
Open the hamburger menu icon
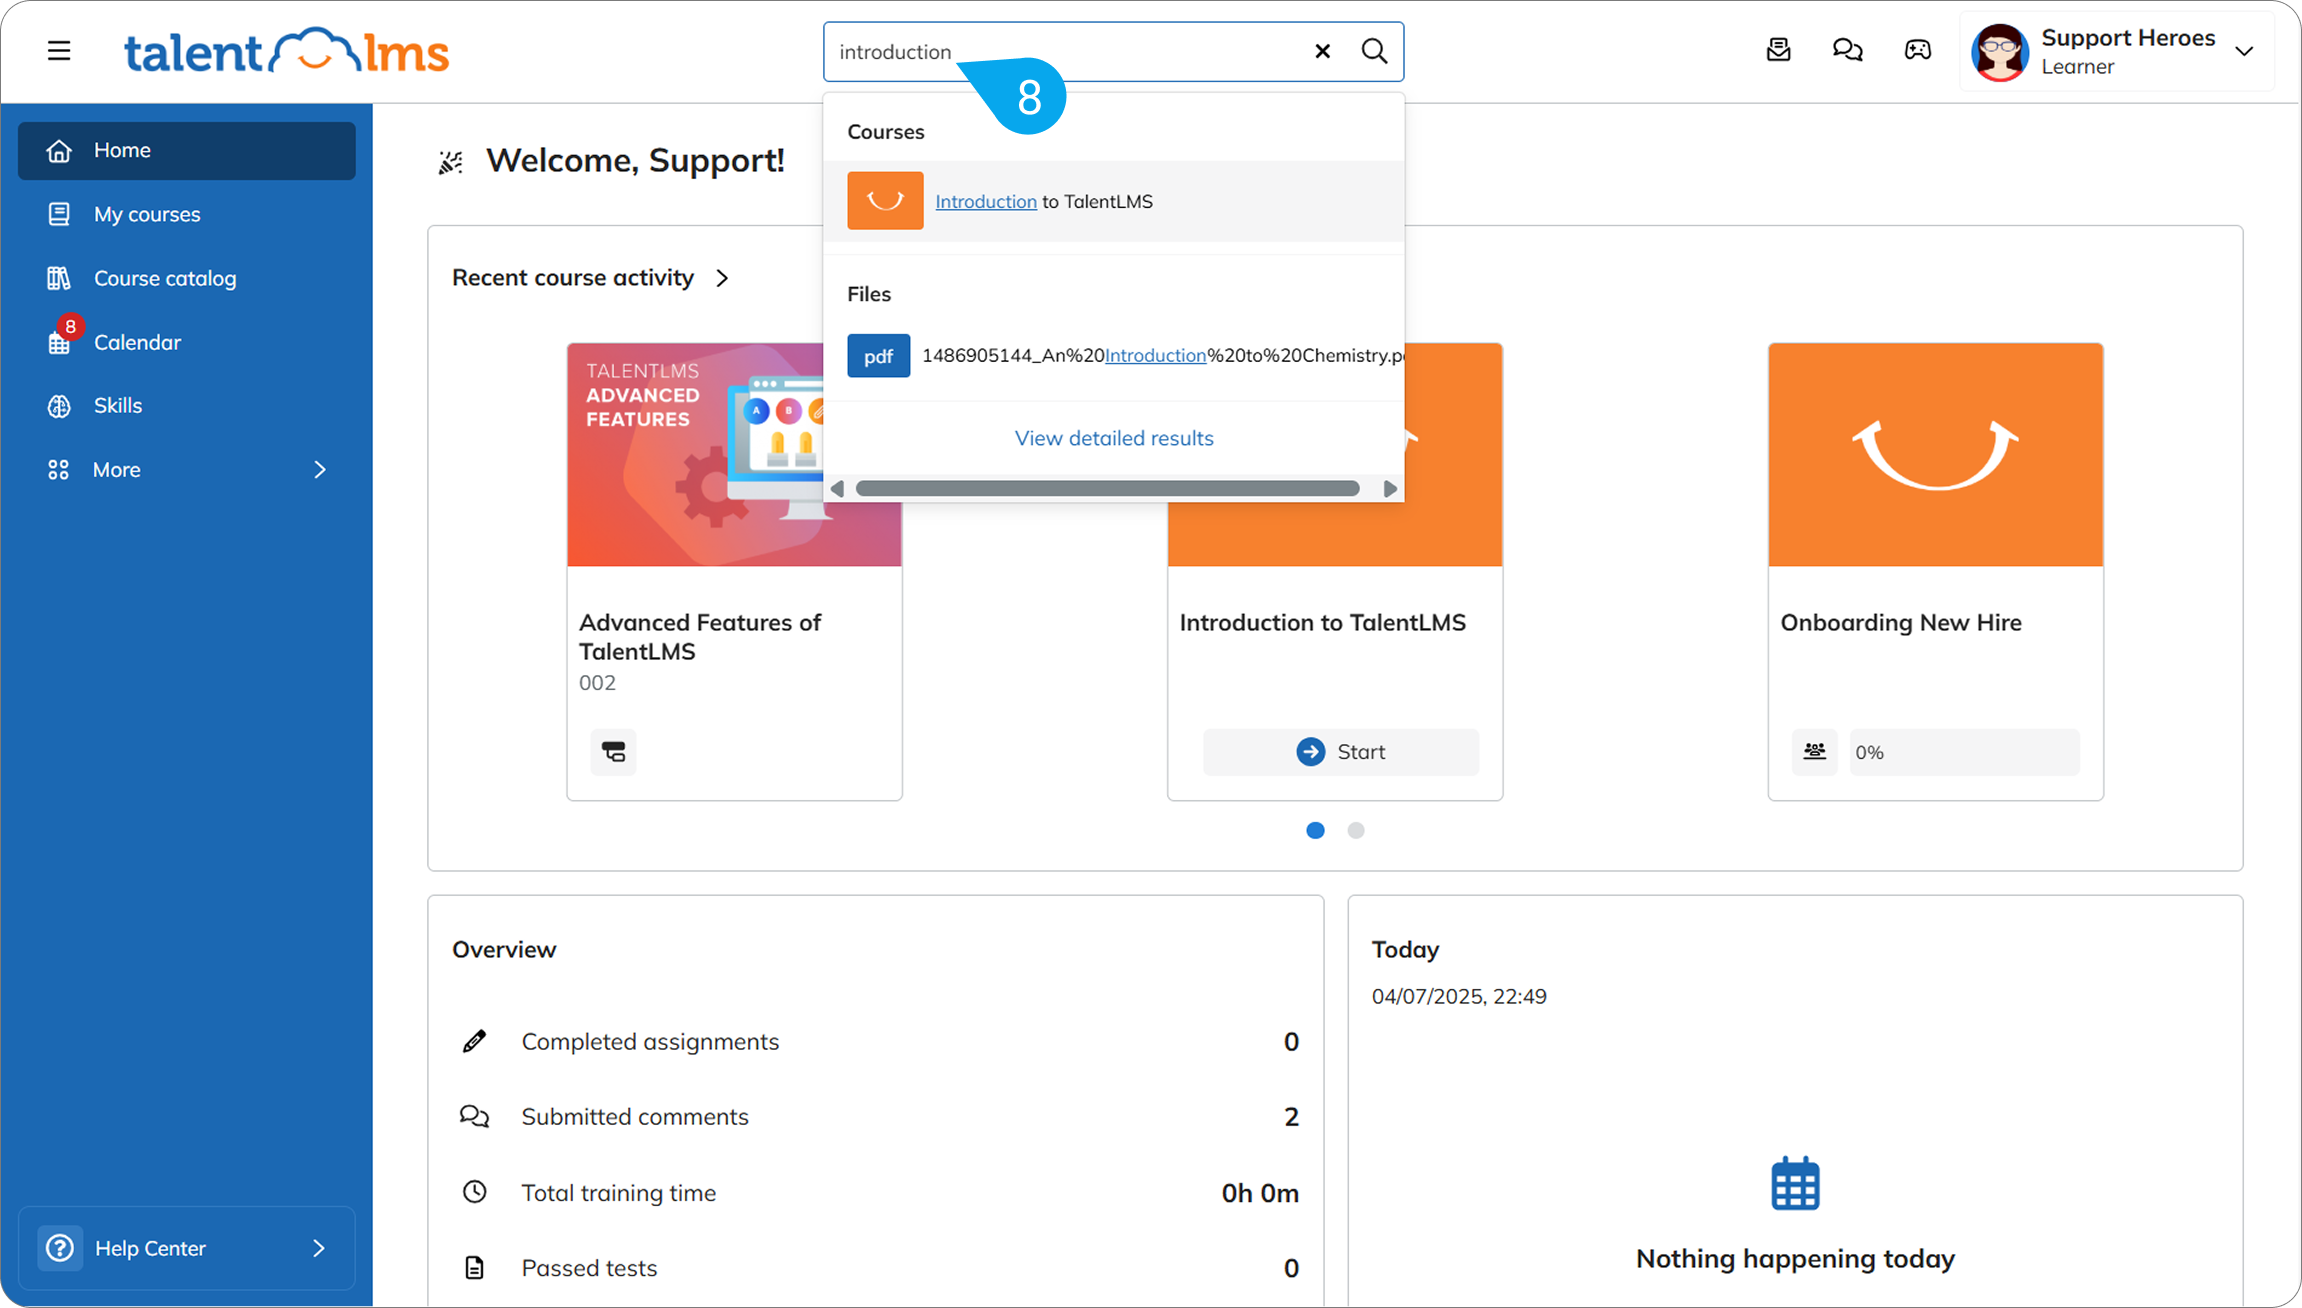tap(59, 51)
